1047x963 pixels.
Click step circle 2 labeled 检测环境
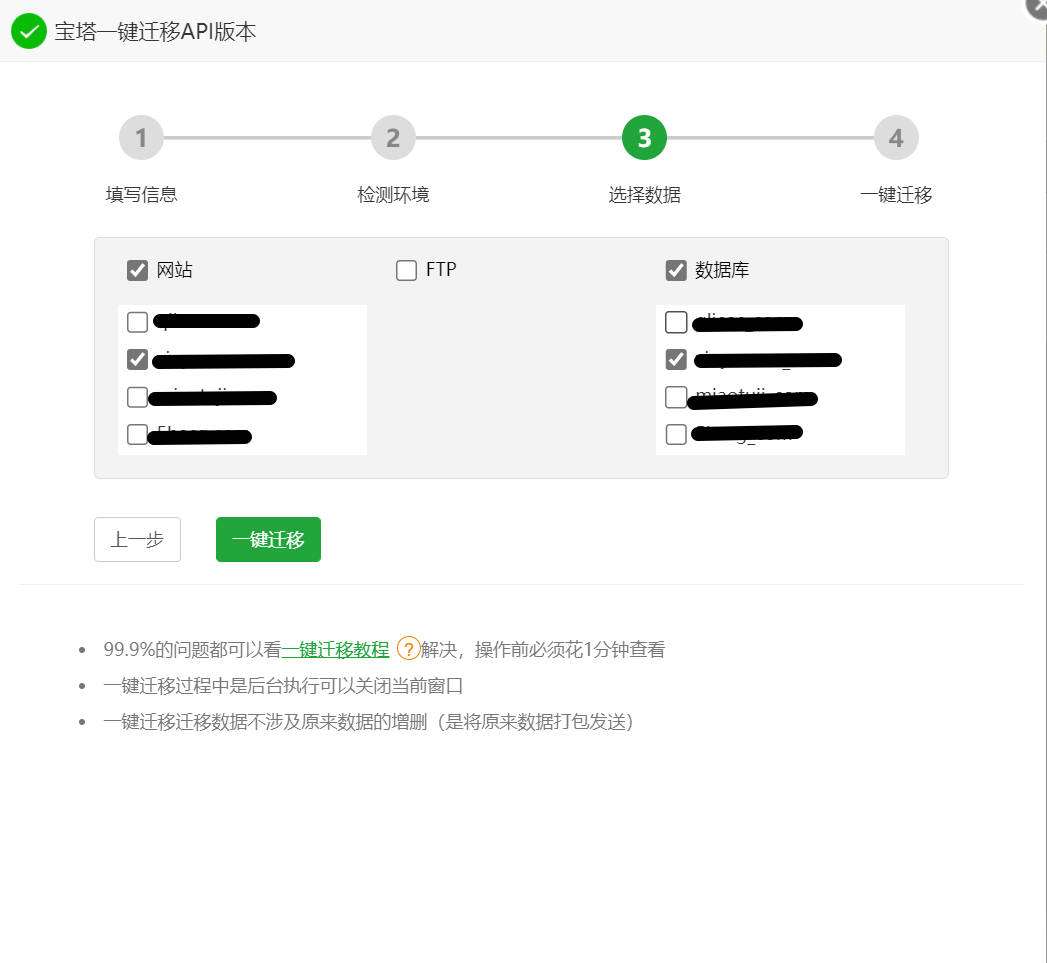pos(392,137)
